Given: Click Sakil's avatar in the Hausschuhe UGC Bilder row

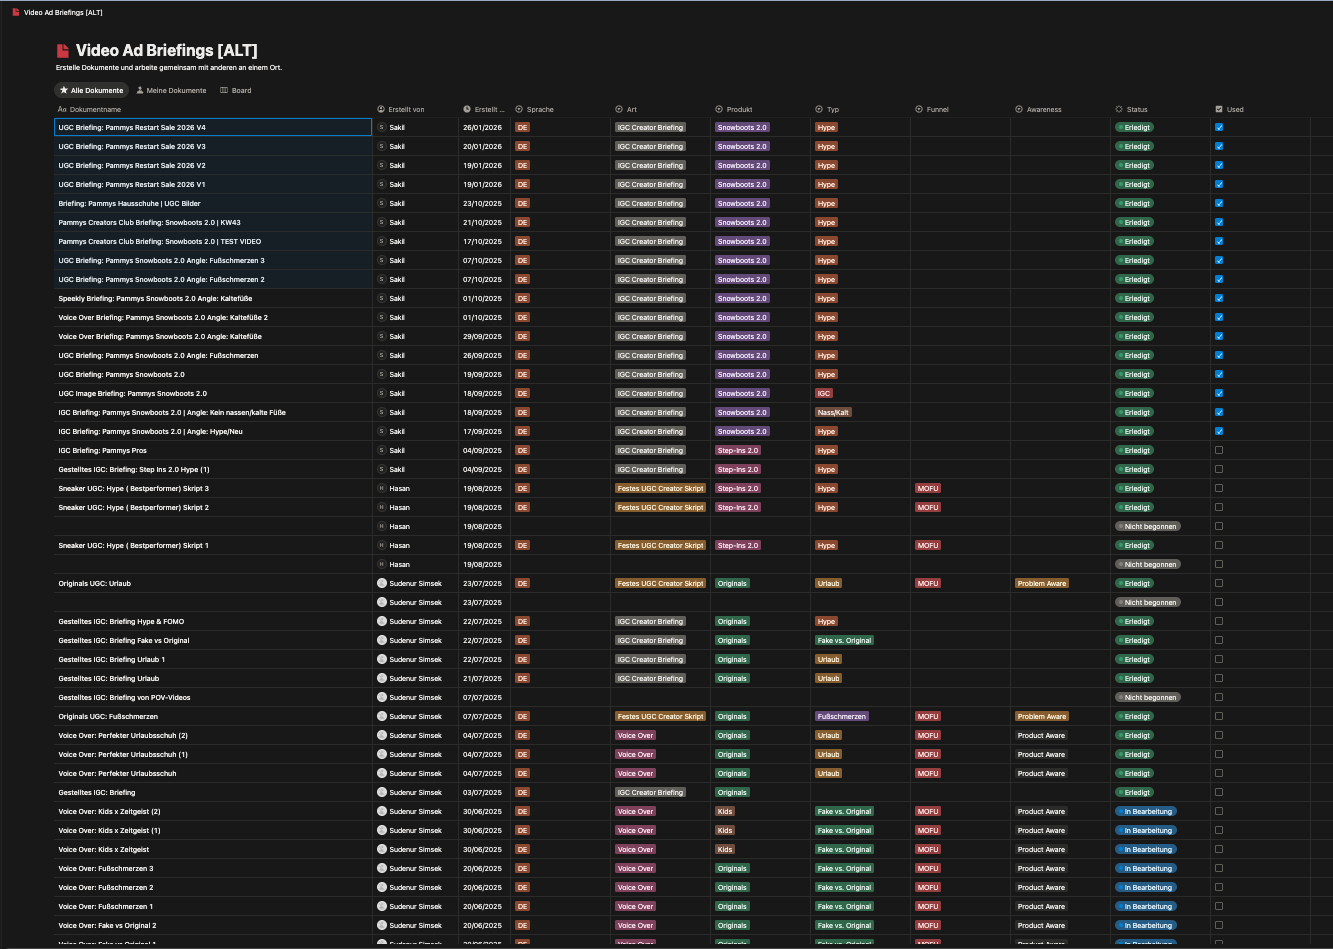Looking at the screenshot, I should pos(381,203).
